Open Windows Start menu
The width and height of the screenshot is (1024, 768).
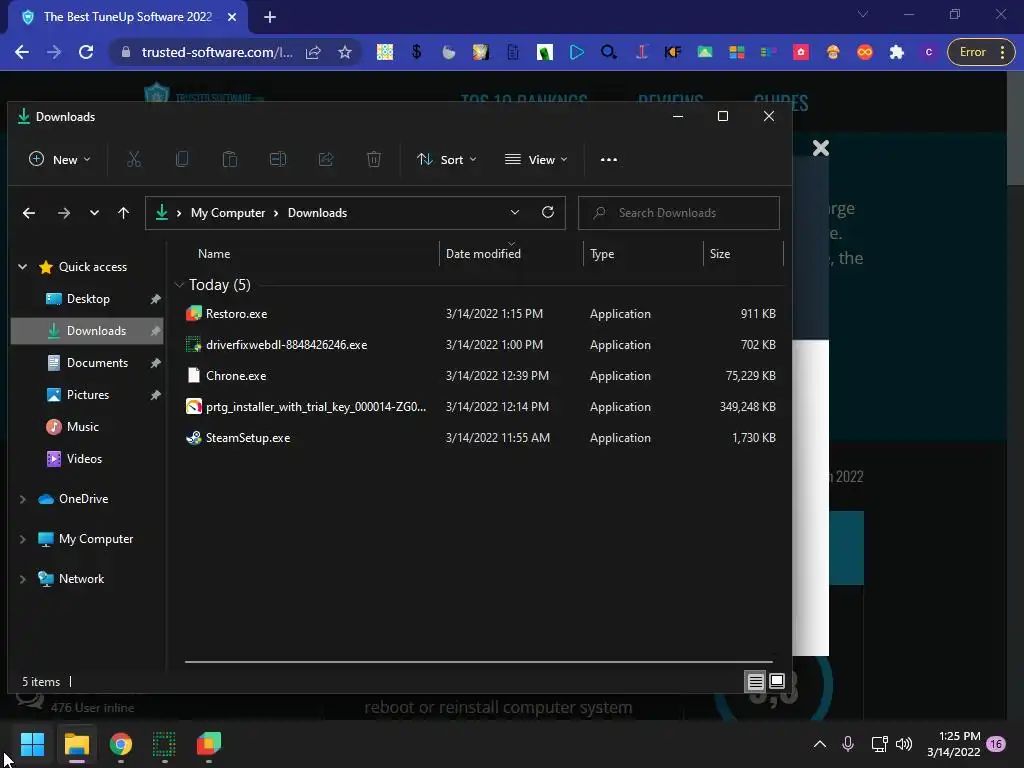pos(32,744)
